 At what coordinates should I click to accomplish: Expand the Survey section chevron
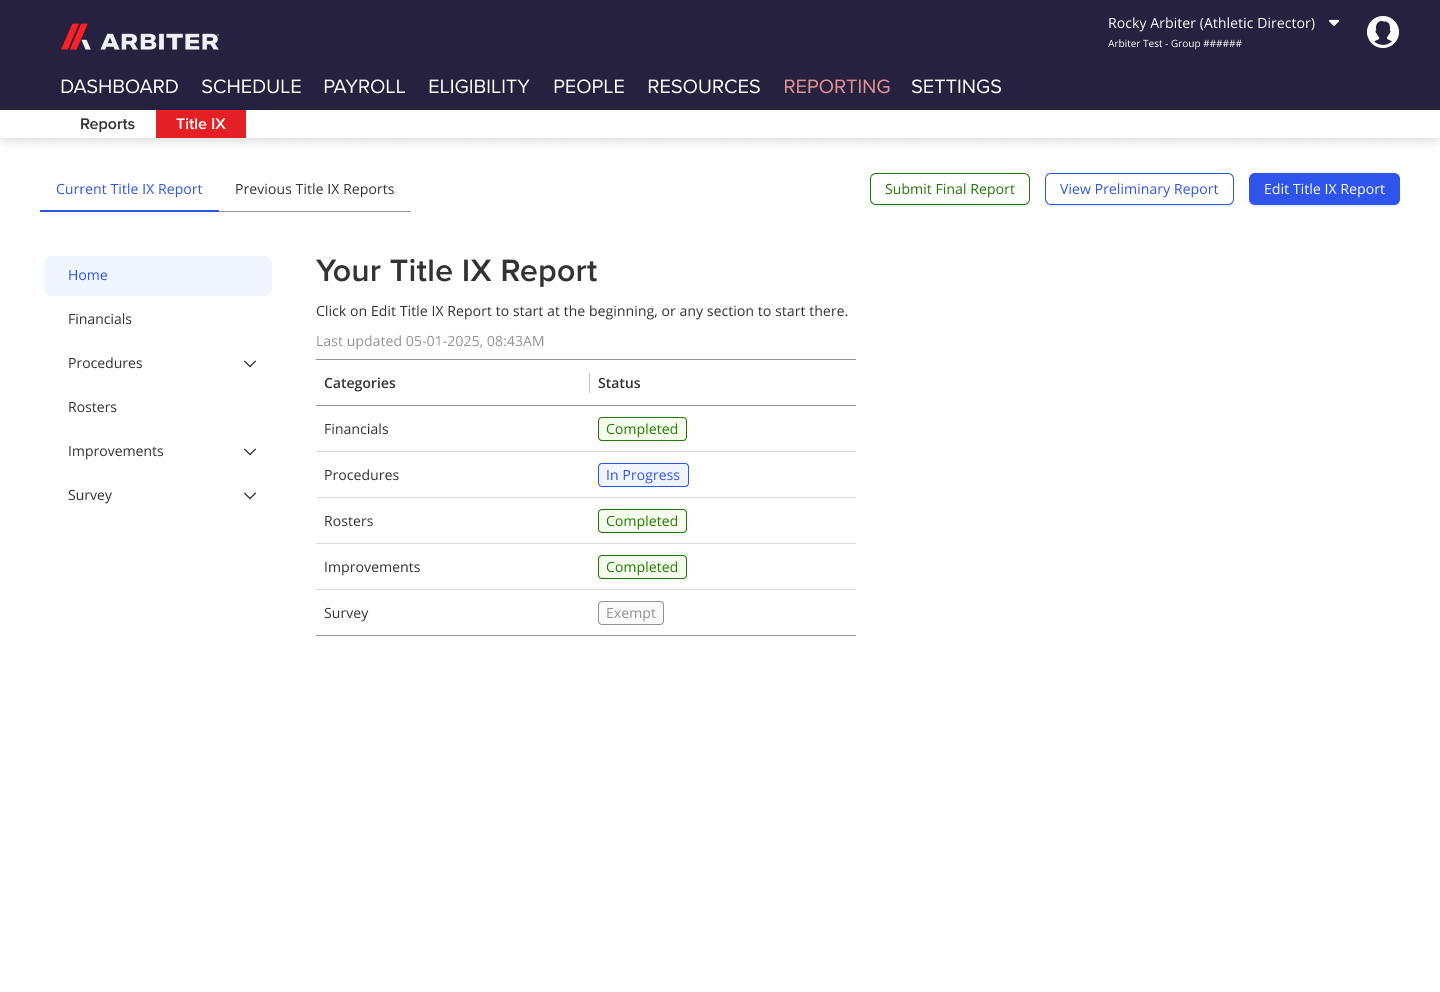pyautogui.click(x=249, y=495)
